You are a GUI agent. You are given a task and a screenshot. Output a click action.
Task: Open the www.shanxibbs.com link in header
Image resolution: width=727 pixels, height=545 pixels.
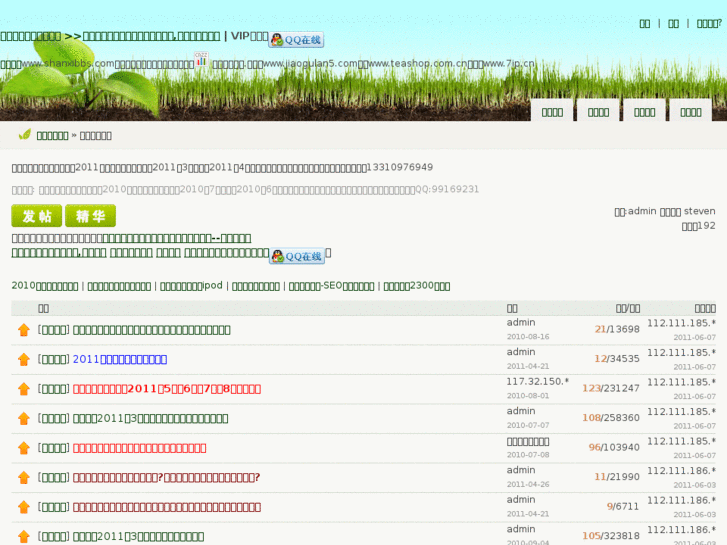(68, 64)
